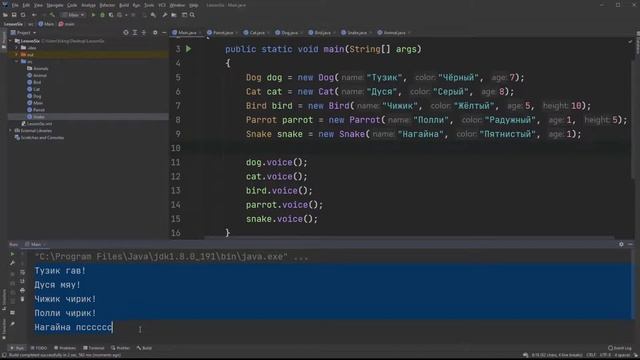Open Settings via wrench toolbar icon
640x360 pixels.
[x=164, y=15]
